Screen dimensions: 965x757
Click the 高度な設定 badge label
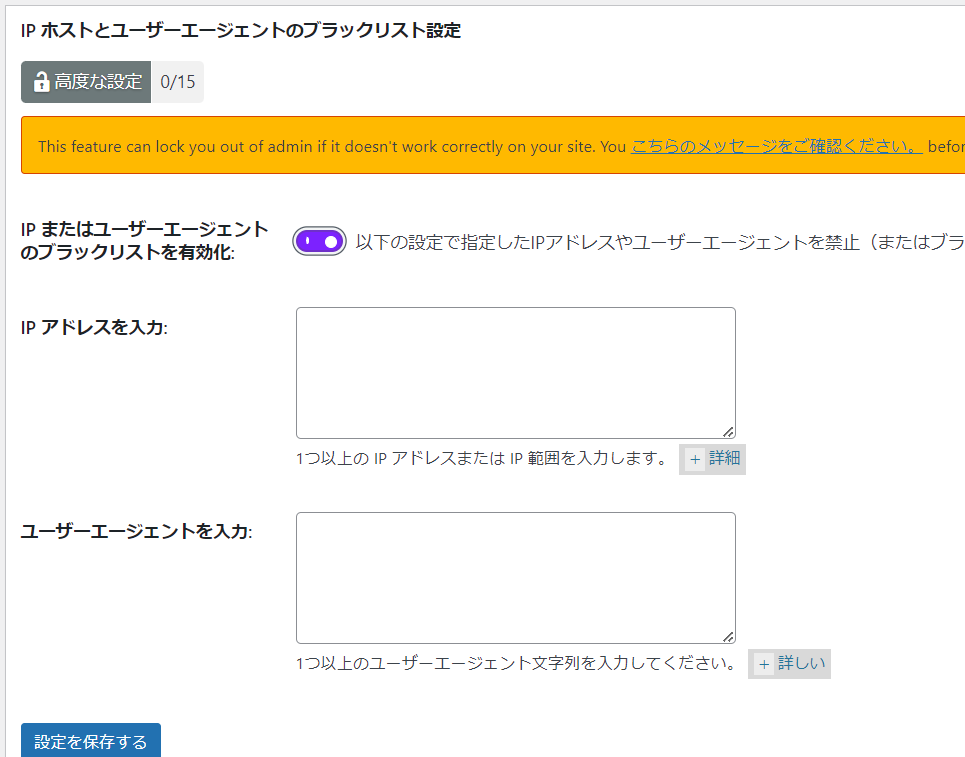click(98, 82)
